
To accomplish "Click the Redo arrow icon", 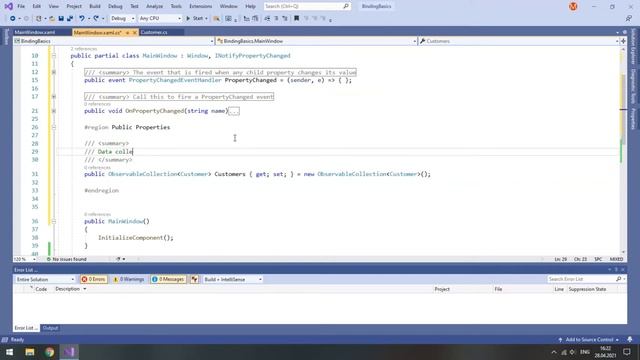I will (x=96, y=18).
